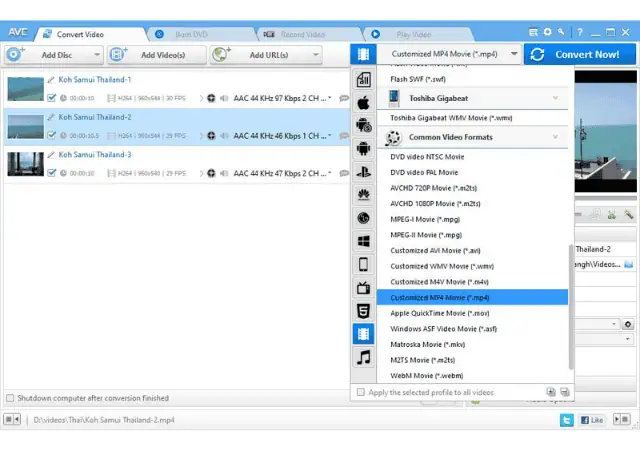Select the HTML5 video category icon
The height and width of the screenshot is (450, 640).
coord(363,311)
